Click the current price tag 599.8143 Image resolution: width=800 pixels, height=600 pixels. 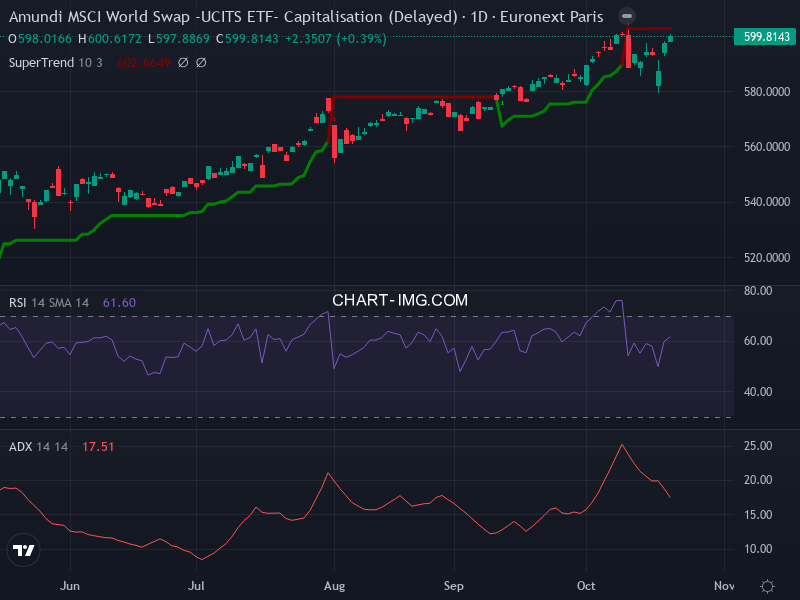click(767, 37)
